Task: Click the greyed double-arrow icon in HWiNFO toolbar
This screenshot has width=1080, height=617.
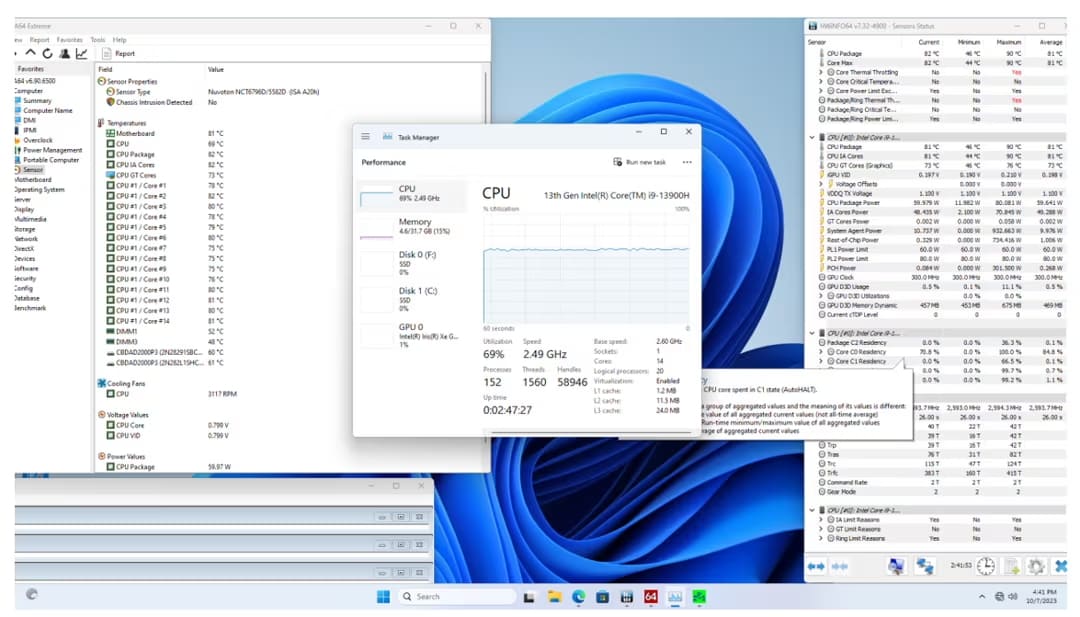Action: (x=840, y=566)
